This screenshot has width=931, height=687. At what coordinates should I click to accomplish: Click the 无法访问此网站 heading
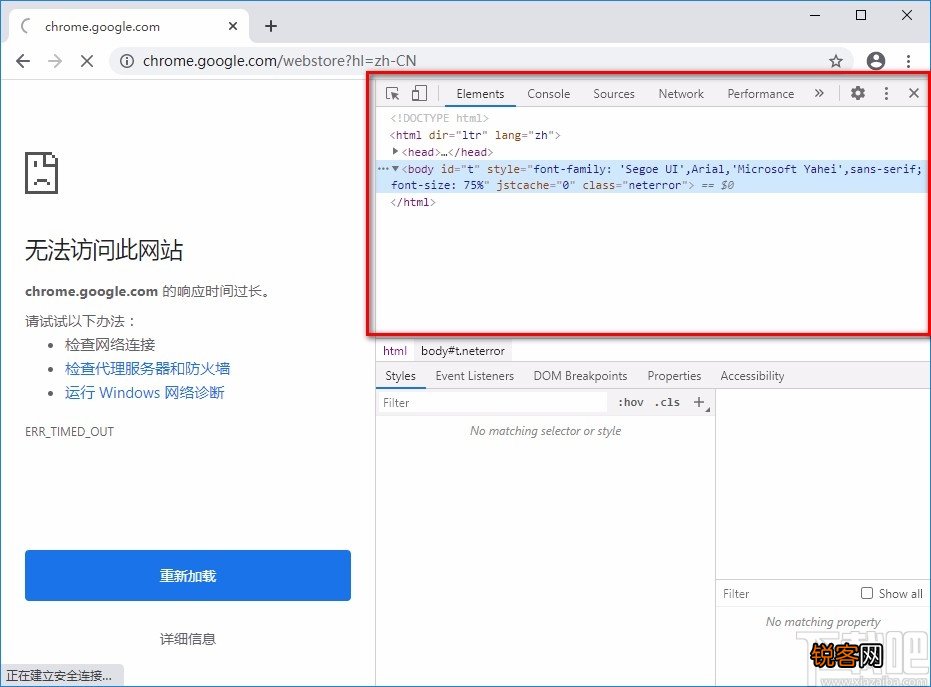click(x=104, y=250)
